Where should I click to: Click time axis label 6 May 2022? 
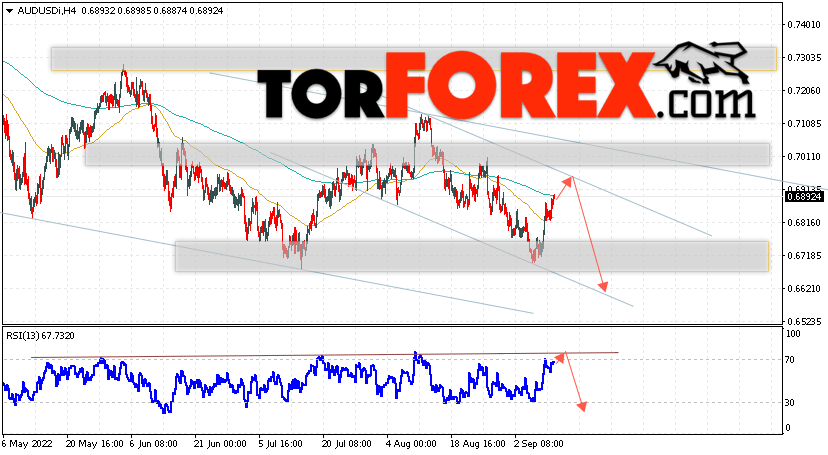(x=27, y=444)
